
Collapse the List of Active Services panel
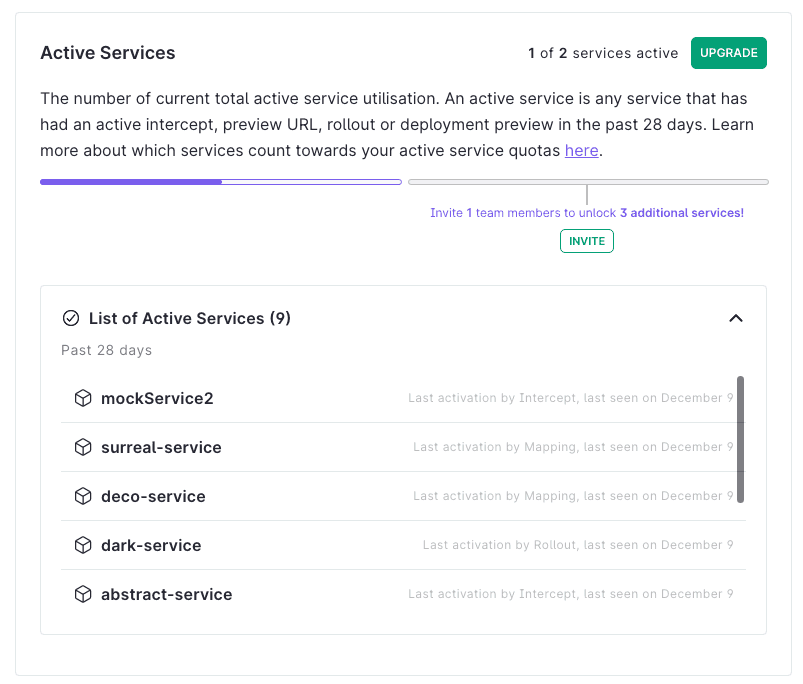click(x=735, y=318)
